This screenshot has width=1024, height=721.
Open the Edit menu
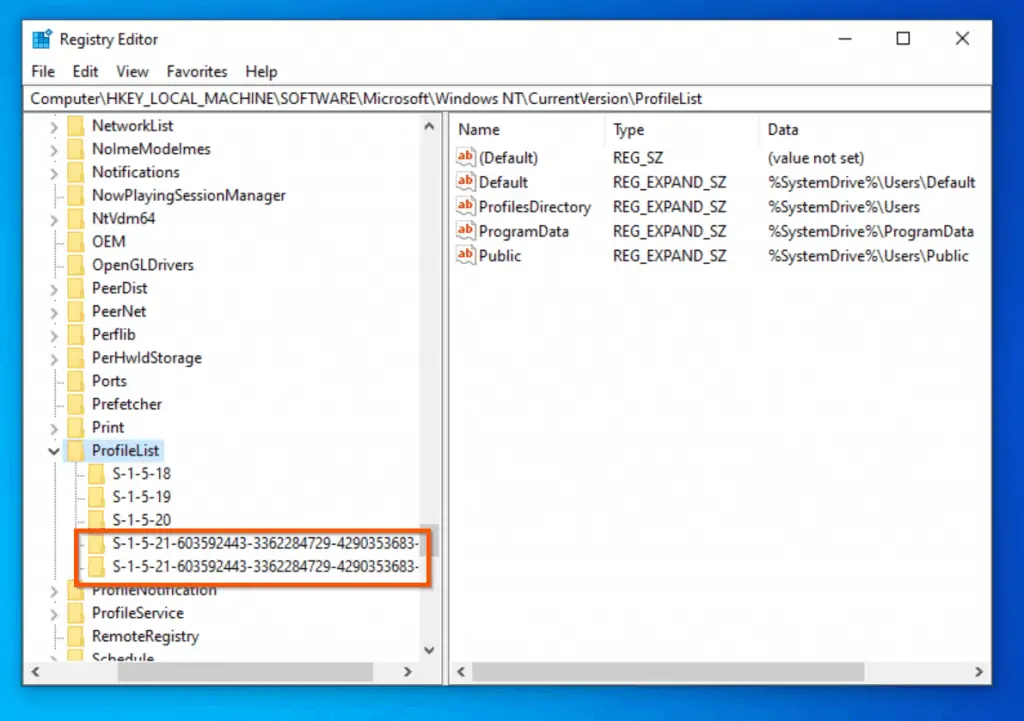tap(85, 71)
